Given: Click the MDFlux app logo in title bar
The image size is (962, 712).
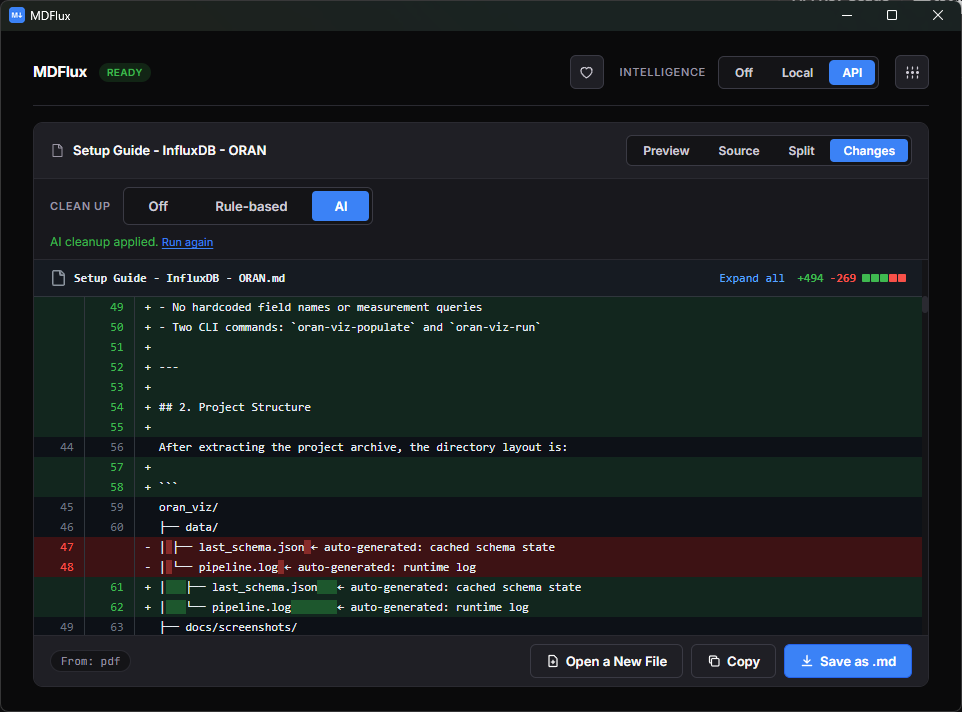Looking at the screenshot, I should (x=17, y=15).
